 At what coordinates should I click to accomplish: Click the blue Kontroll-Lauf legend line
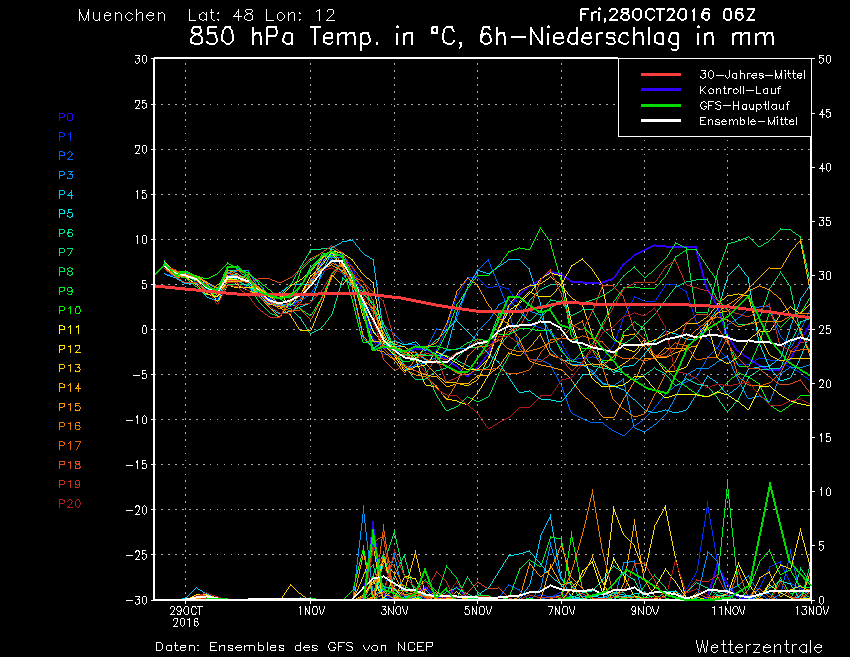661,89
